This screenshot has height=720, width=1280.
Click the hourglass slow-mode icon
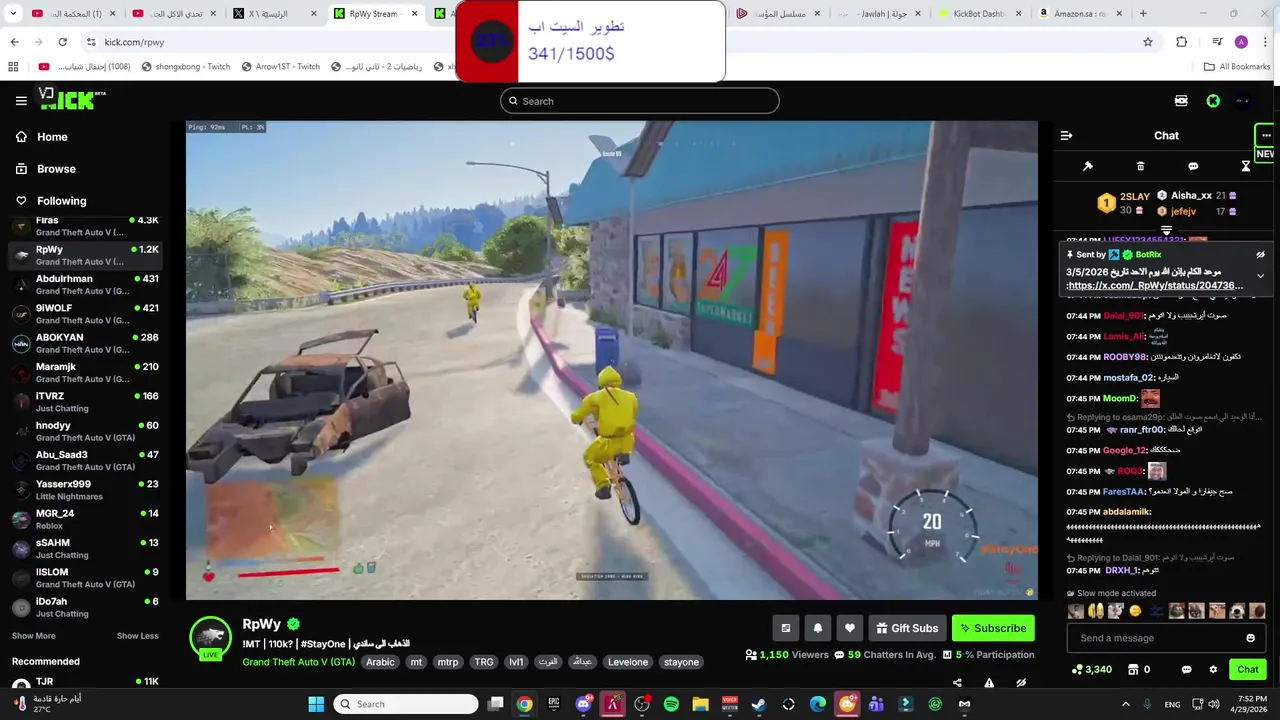[x=1246, y=166]
